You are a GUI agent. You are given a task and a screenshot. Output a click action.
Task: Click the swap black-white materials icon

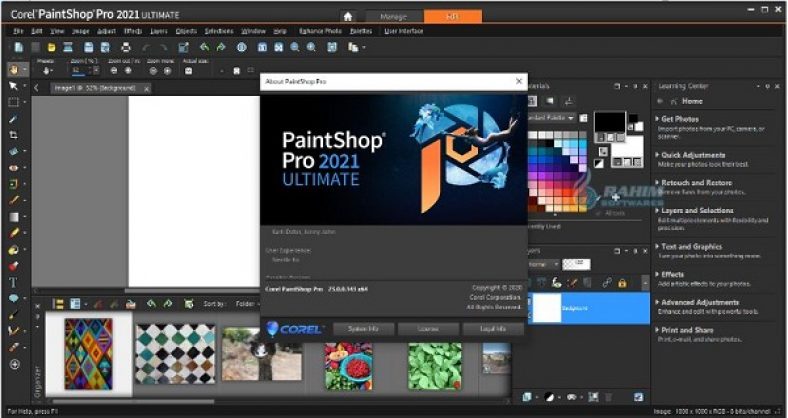click(599, 163)
